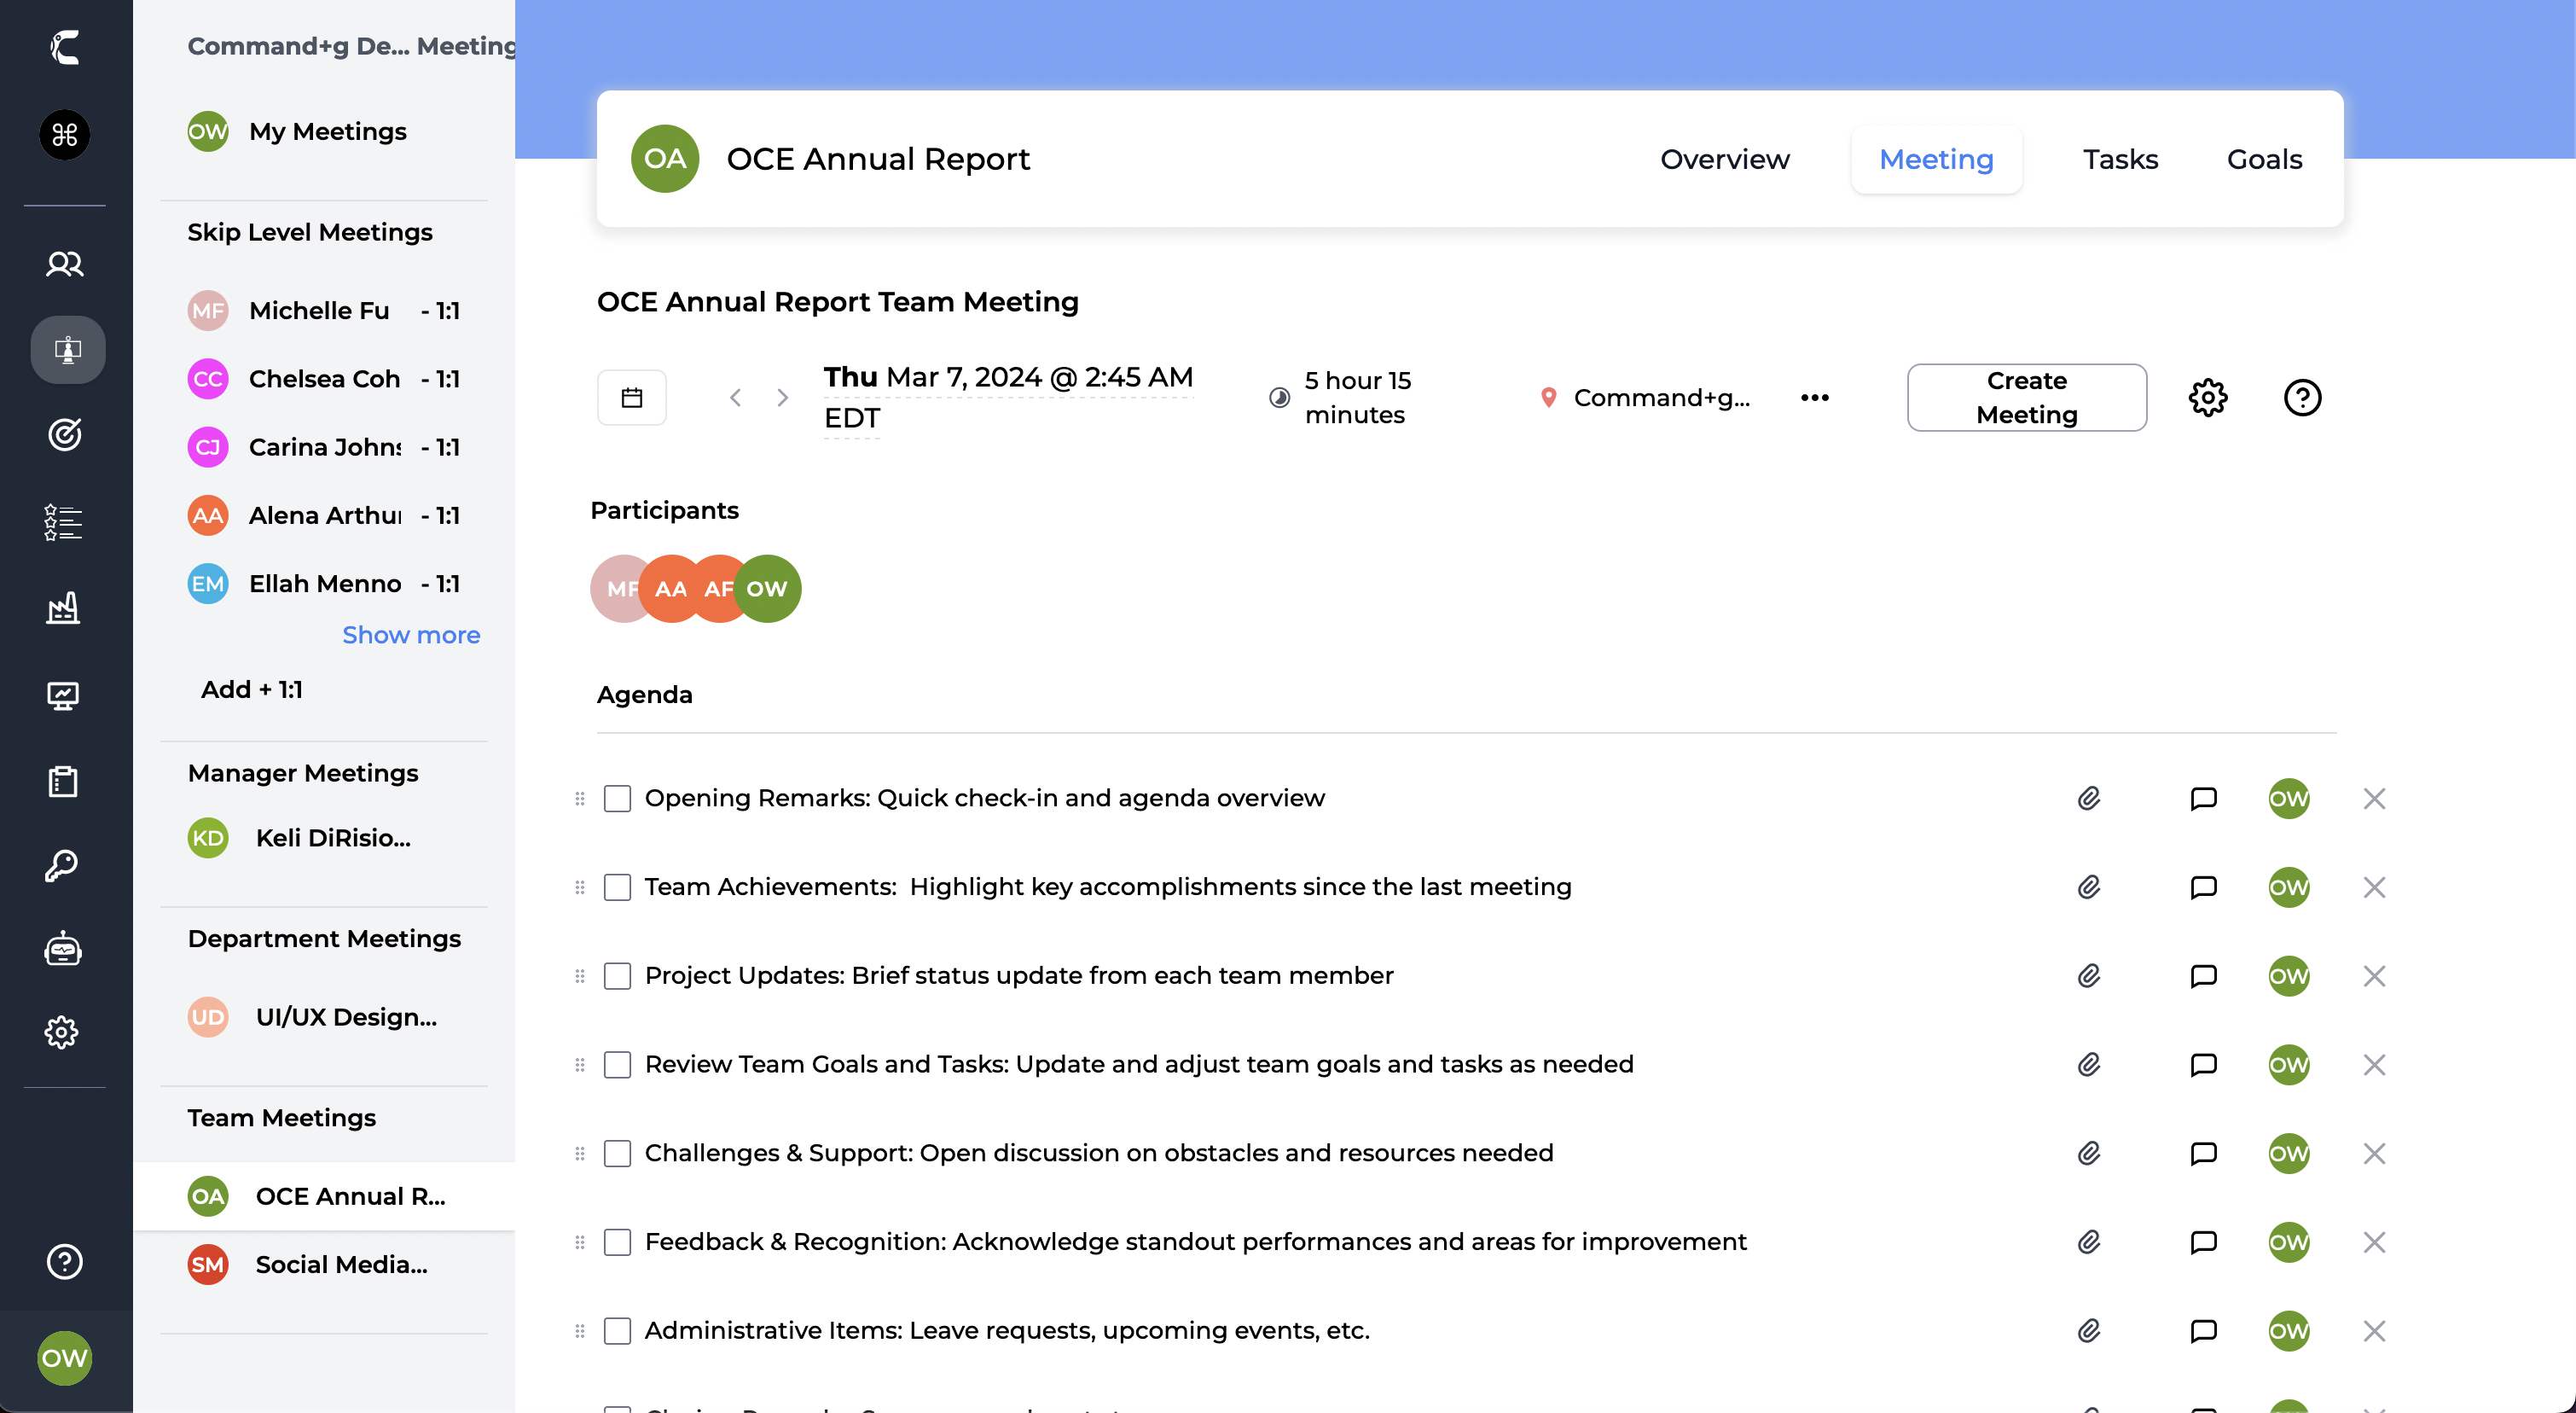The image size is (2576, 1413).
Task: Click the people icon in left sidebar
Action: 64,264
